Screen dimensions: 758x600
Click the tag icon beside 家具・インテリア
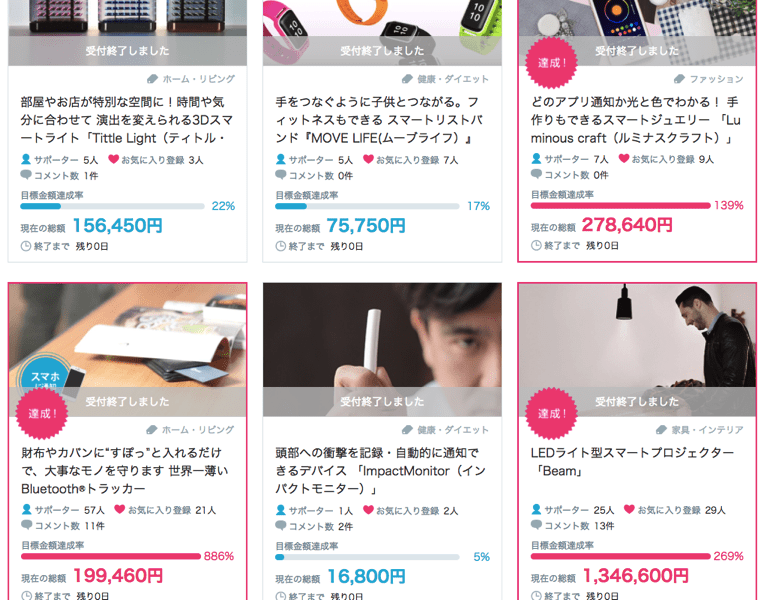click(x=661, y=430)
